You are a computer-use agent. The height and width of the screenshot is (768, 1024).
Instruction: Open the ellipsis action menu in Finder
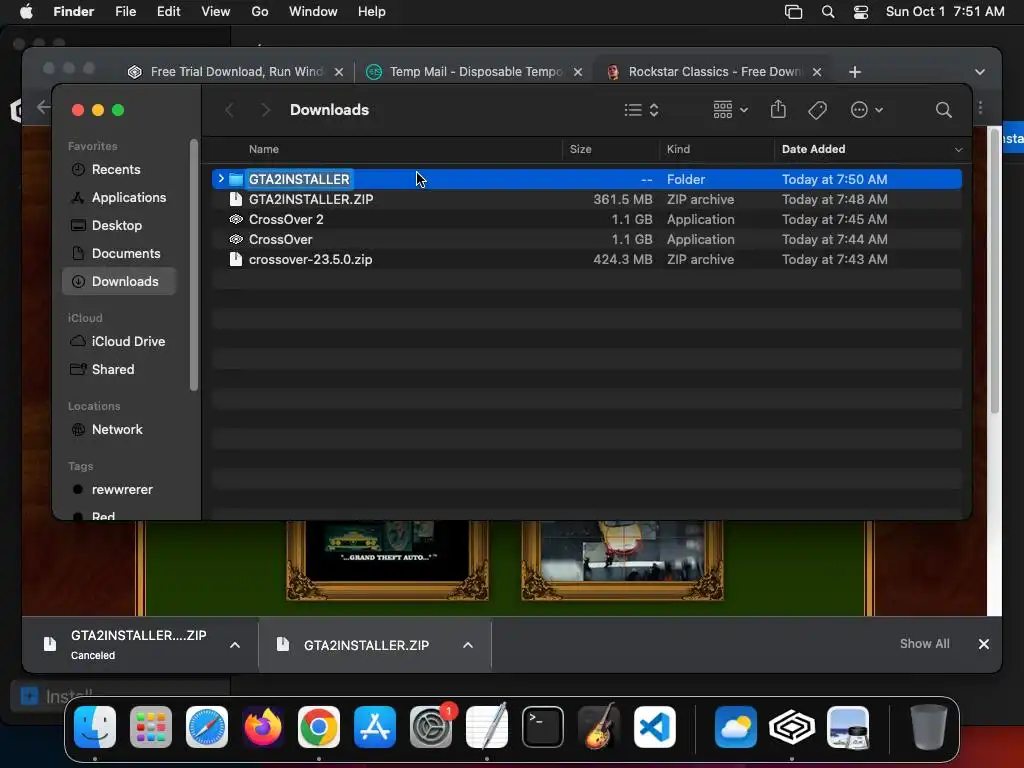point(867,110)
